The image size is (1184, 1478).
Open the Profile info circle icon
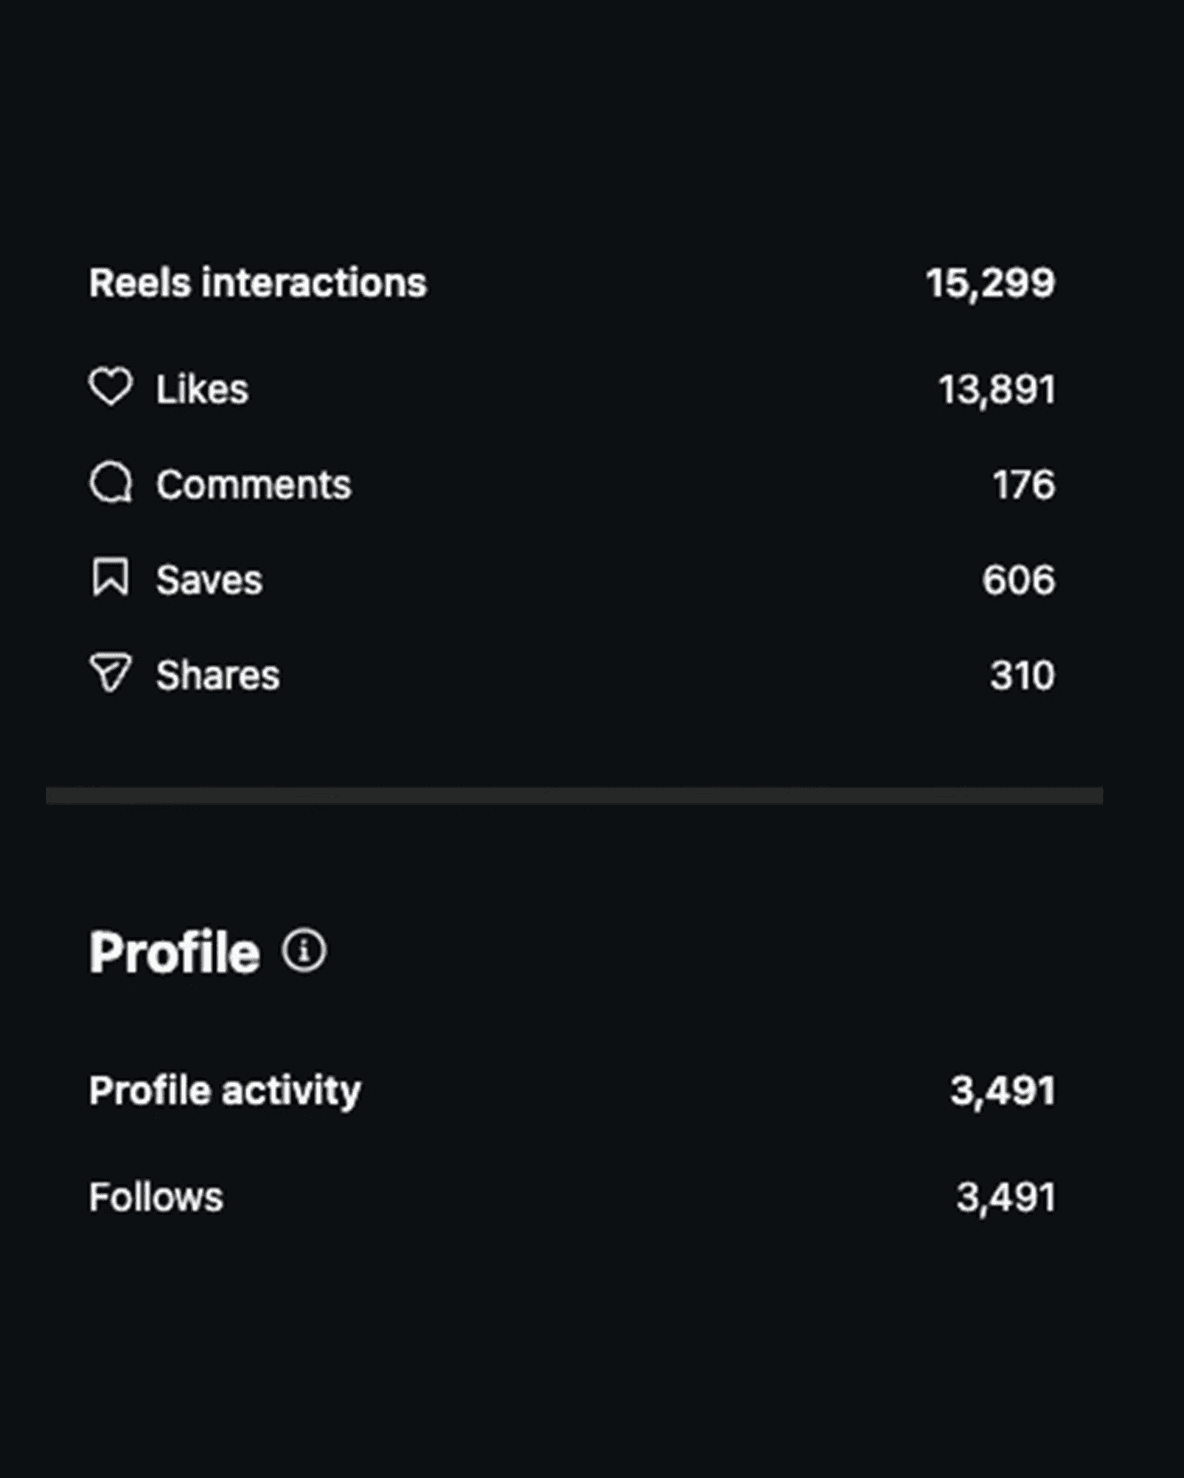(304, 950)
